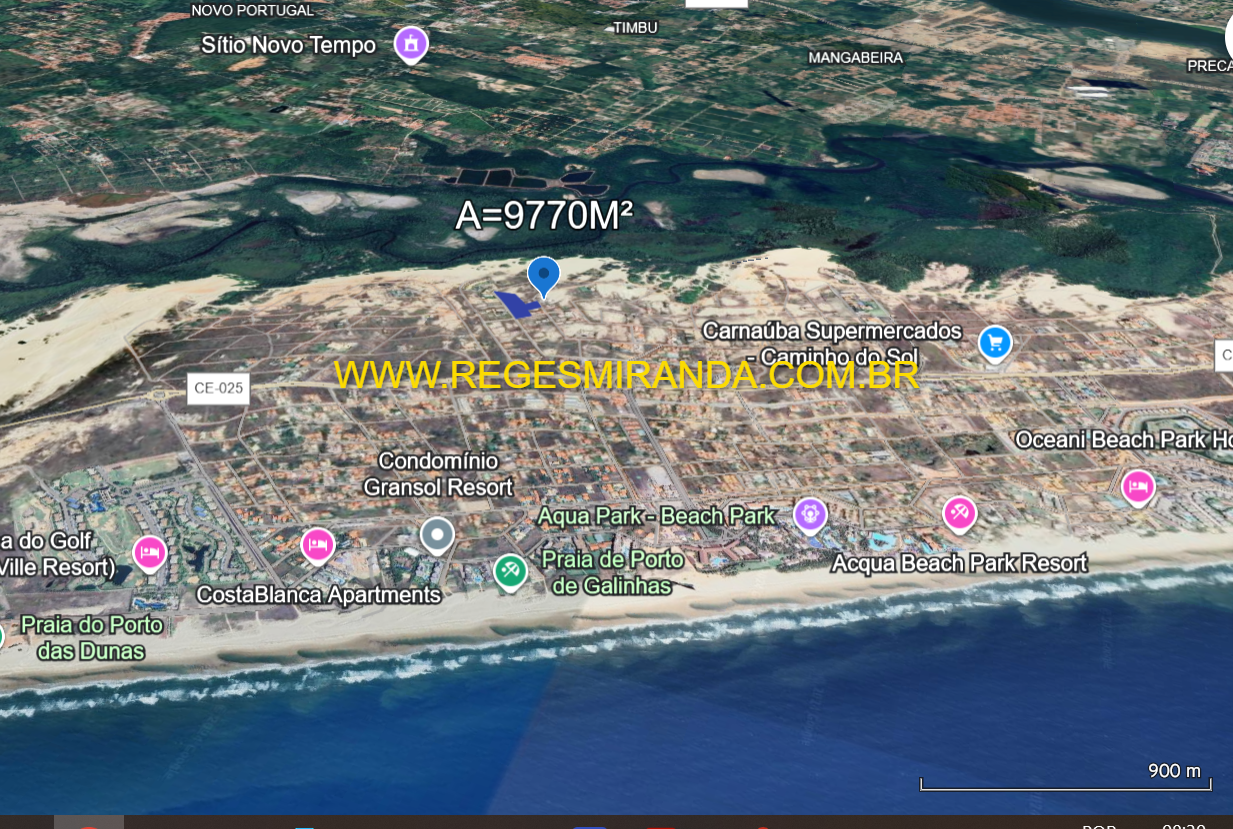Click the MANGABEIRA place label
1233x829 pixels.
855,58
